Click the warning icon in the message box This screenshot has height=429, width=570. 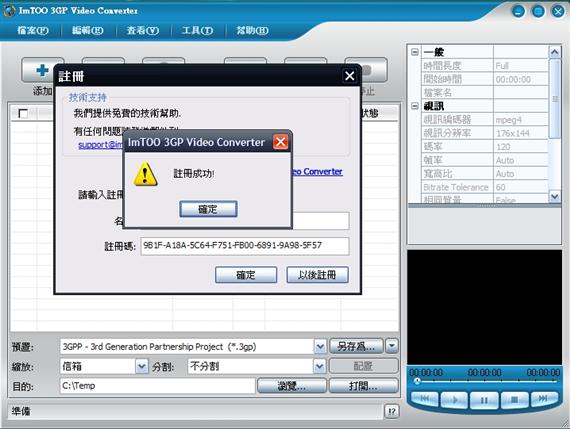(145, 174)
